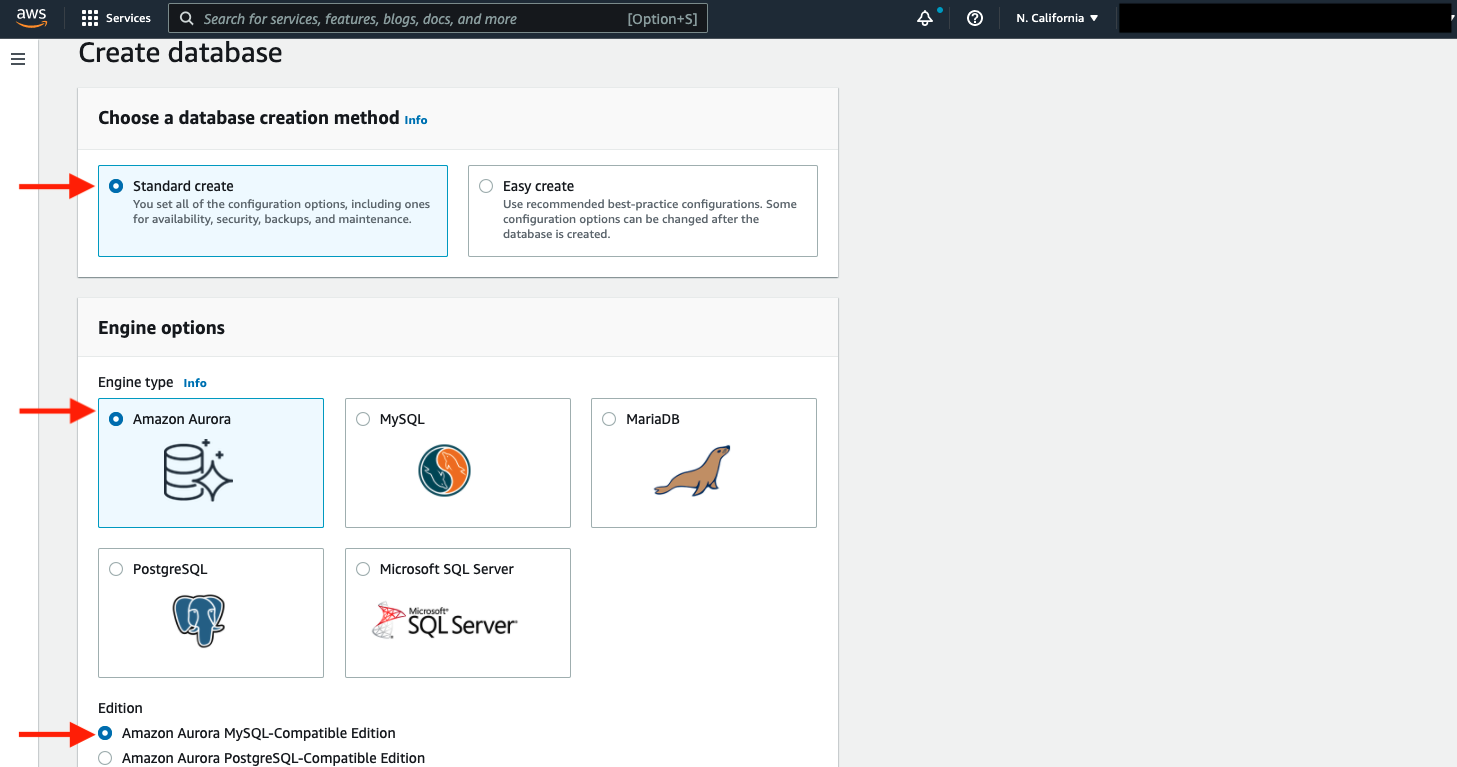
Task: Click the search magnifier icon
Action: (x=186, y=18)
